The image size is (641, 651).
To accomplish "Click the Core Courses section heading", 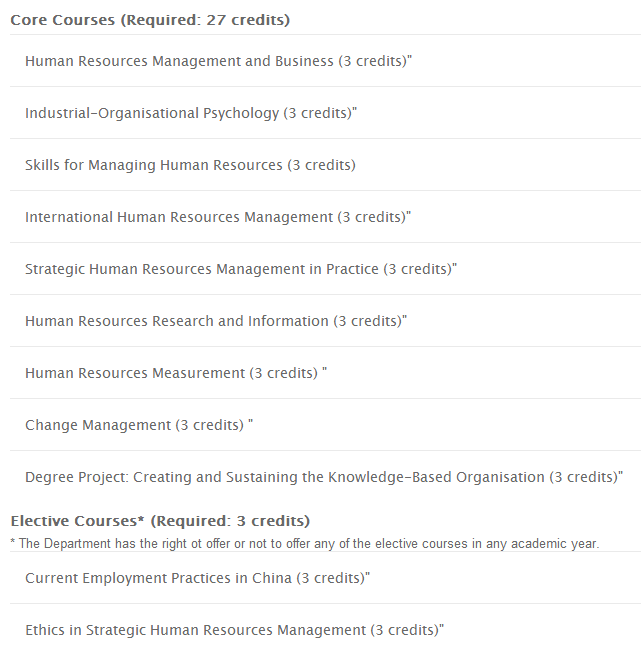I will tap(150, 20).
